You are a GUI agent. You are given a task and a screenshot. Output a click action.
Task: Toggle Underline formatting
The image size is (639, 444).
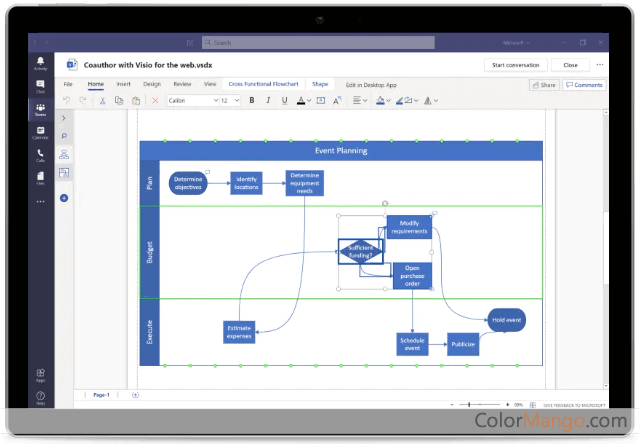(283, 101)
